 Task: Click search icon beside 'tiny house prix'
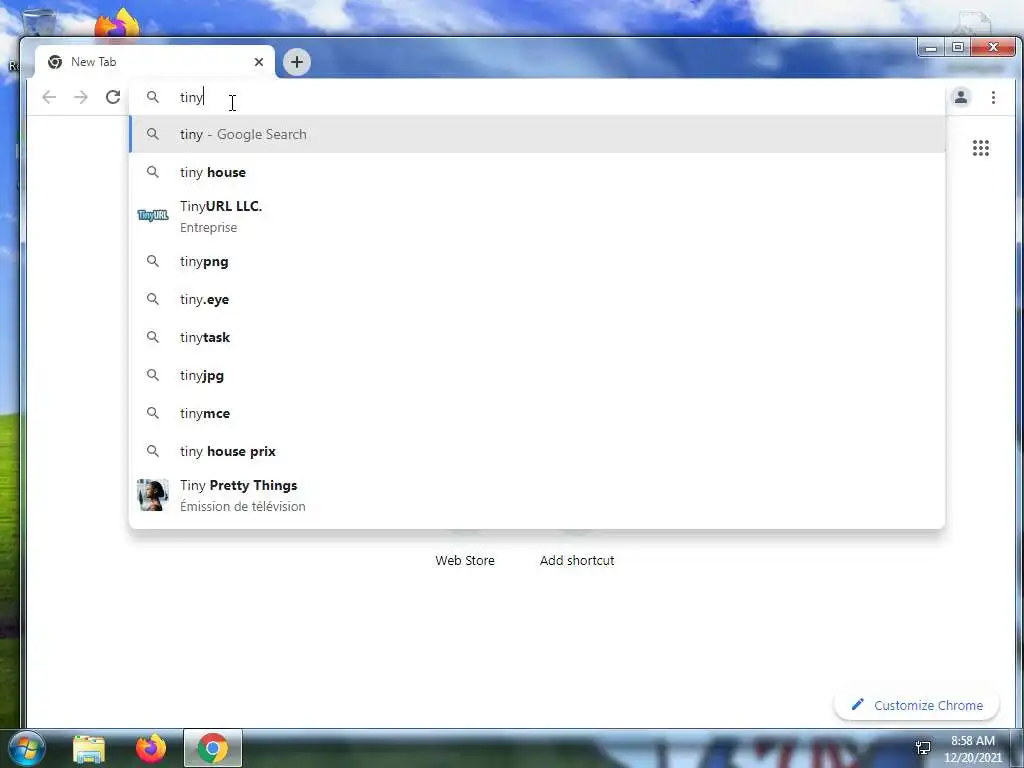click(x=152, y=451)
